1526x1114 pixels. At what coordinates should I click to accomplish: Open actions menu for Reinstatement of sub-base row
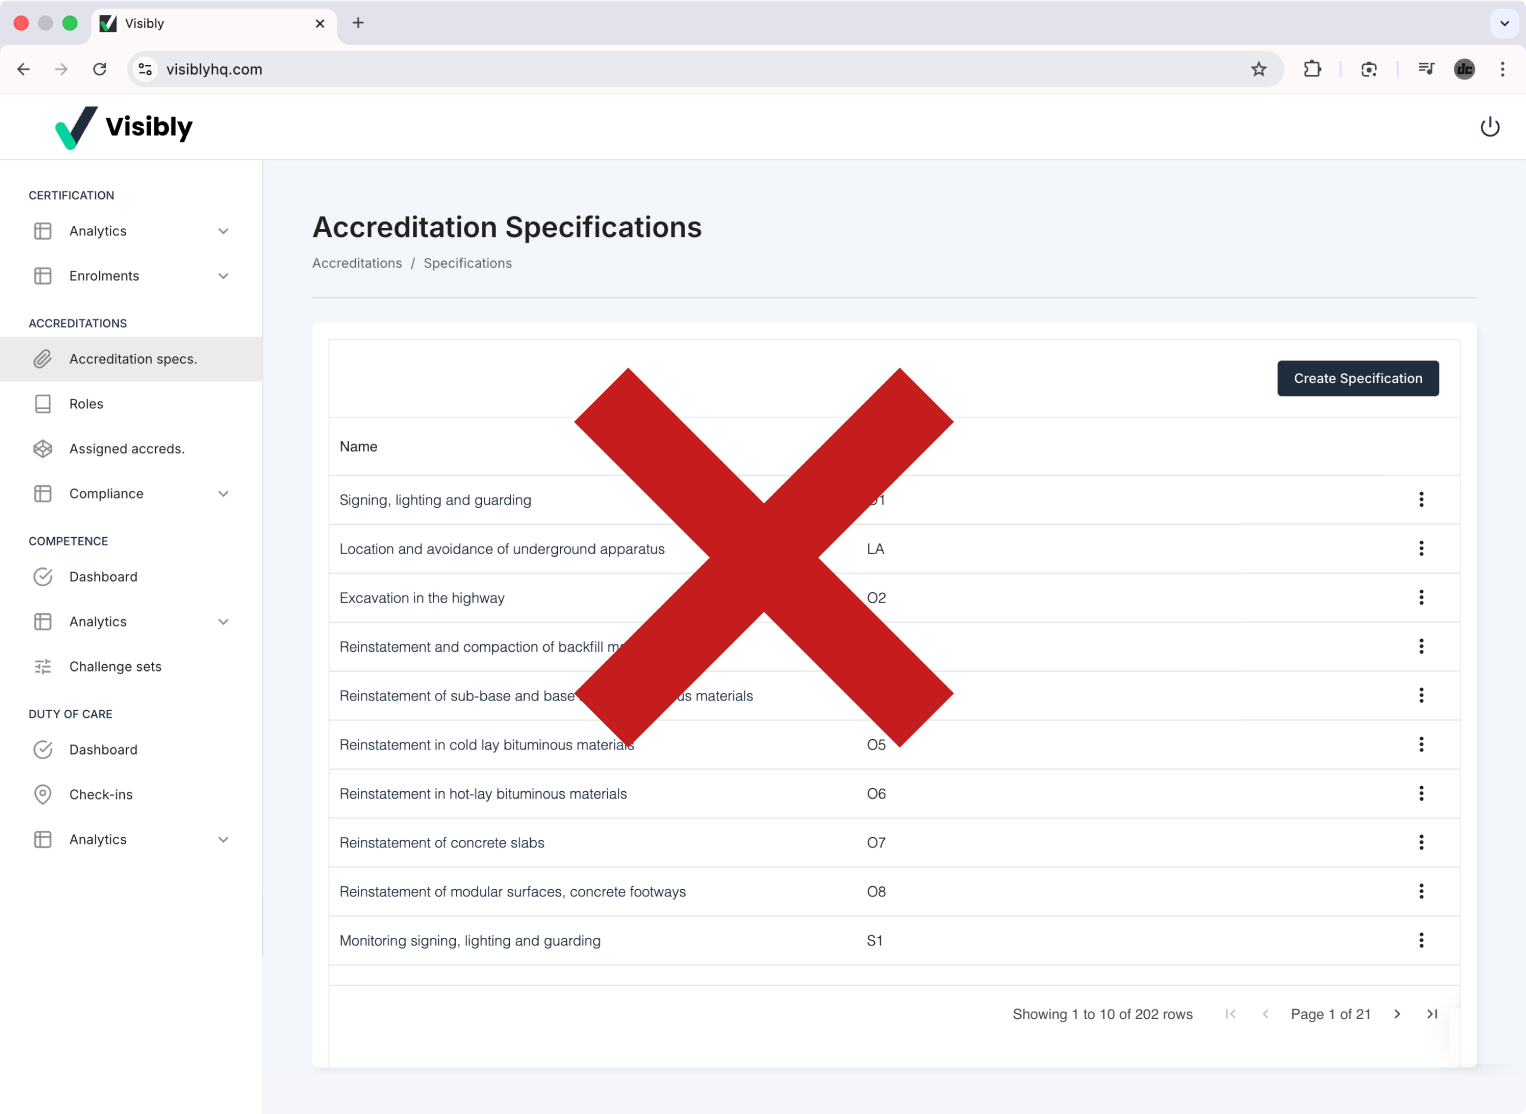point(1421,696)
